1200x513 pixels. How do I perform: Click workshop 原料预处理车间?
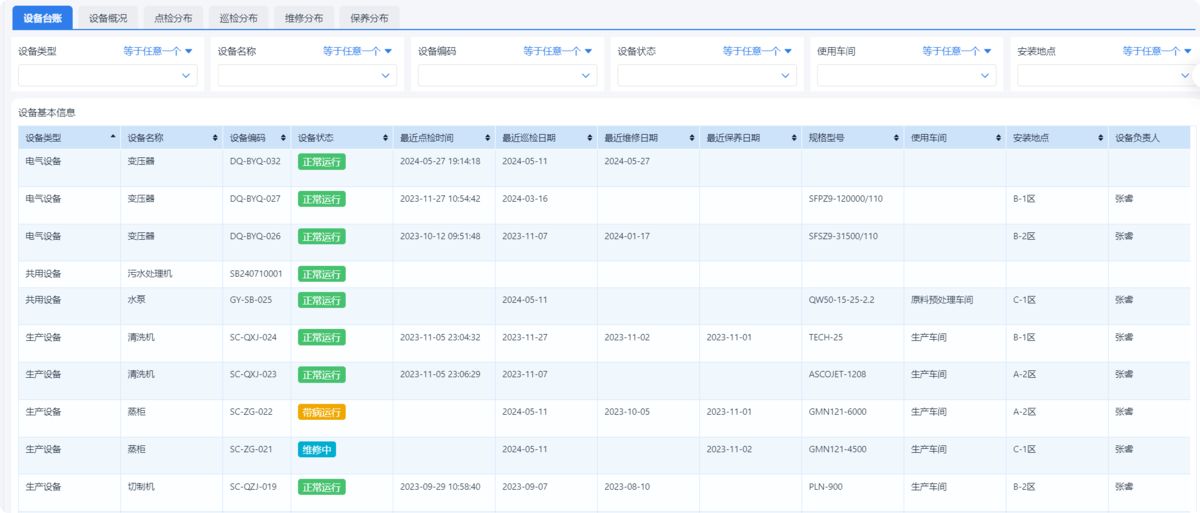click(942, 299)
